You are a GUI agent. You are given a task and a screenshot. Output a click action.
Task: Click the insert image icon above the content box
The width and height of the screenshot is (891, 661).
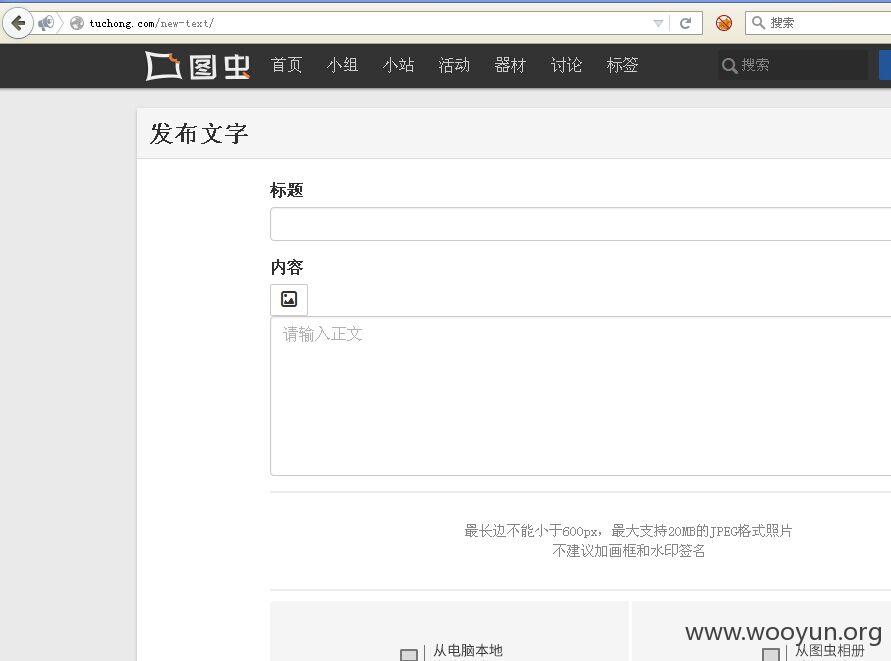pyautogui.click(x=289, y=300)
